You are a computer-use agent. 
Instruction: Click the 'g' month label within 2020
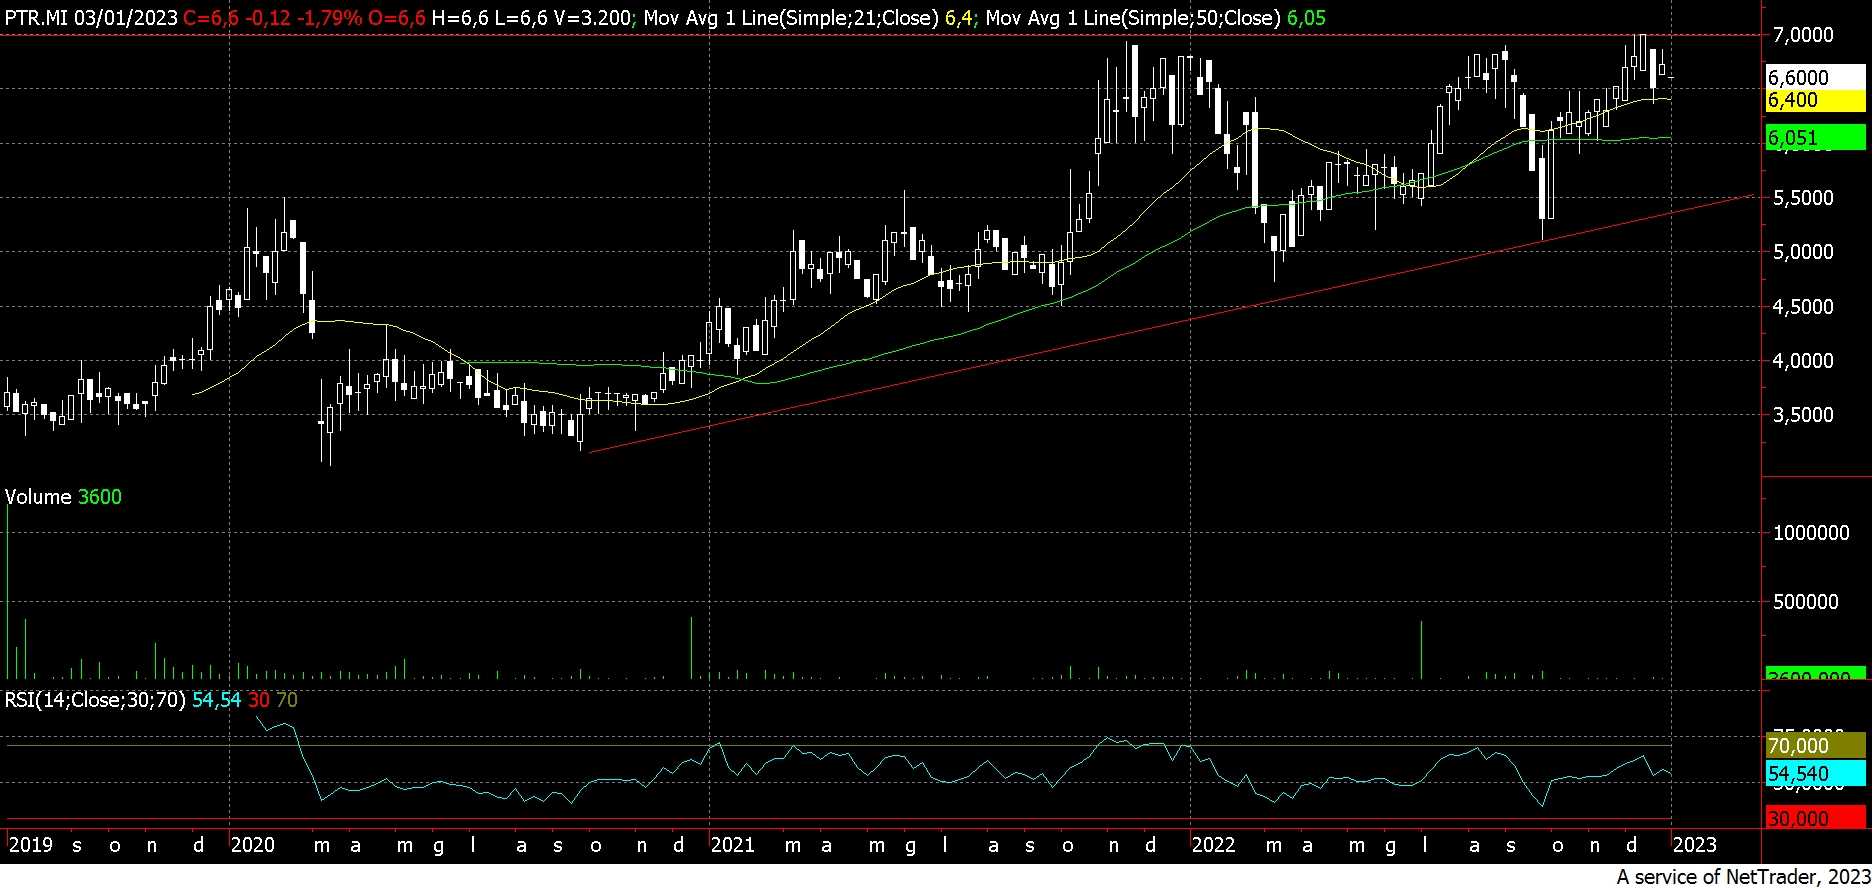(x=439, y=847)
